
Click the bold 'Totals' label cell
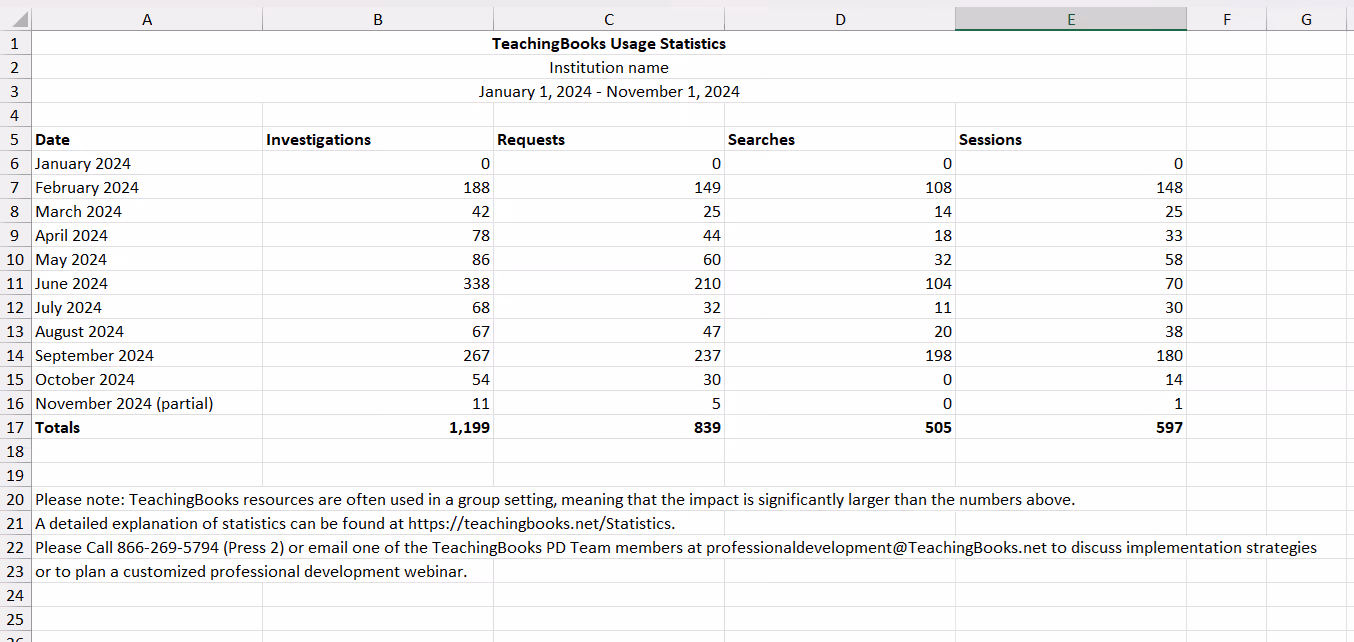(x=148, y=428)
